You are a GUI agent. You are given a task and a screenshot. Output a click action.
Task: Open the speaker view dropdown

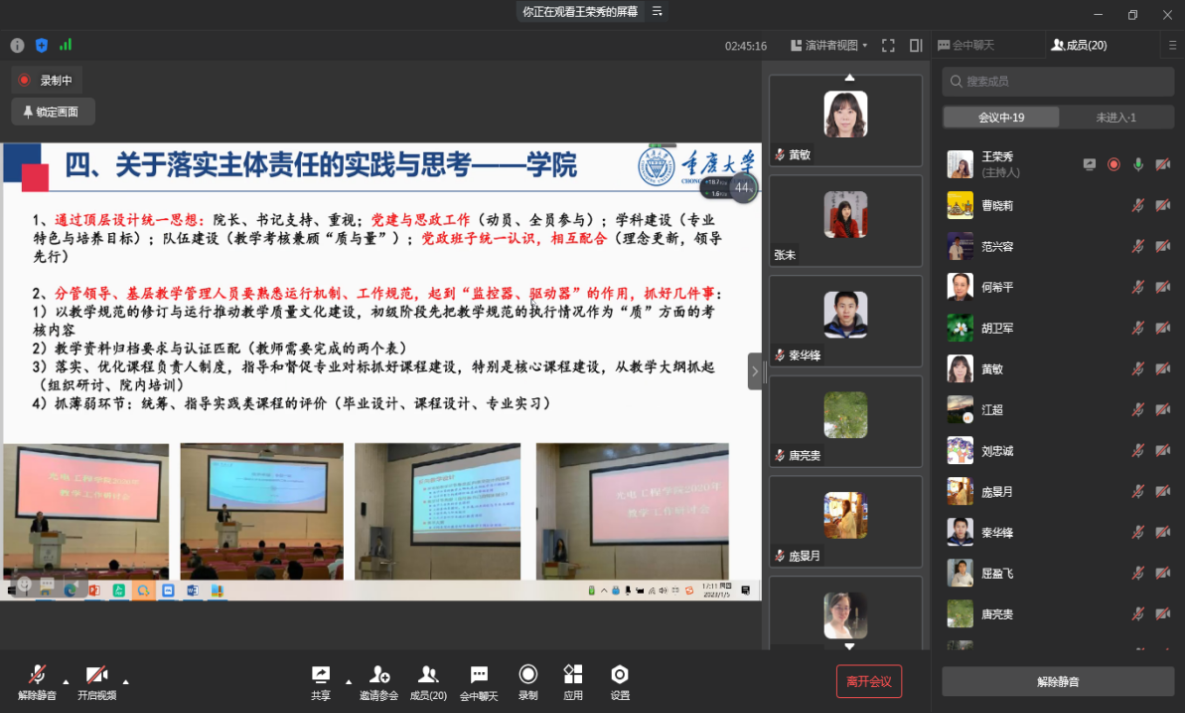coord(829,45)
